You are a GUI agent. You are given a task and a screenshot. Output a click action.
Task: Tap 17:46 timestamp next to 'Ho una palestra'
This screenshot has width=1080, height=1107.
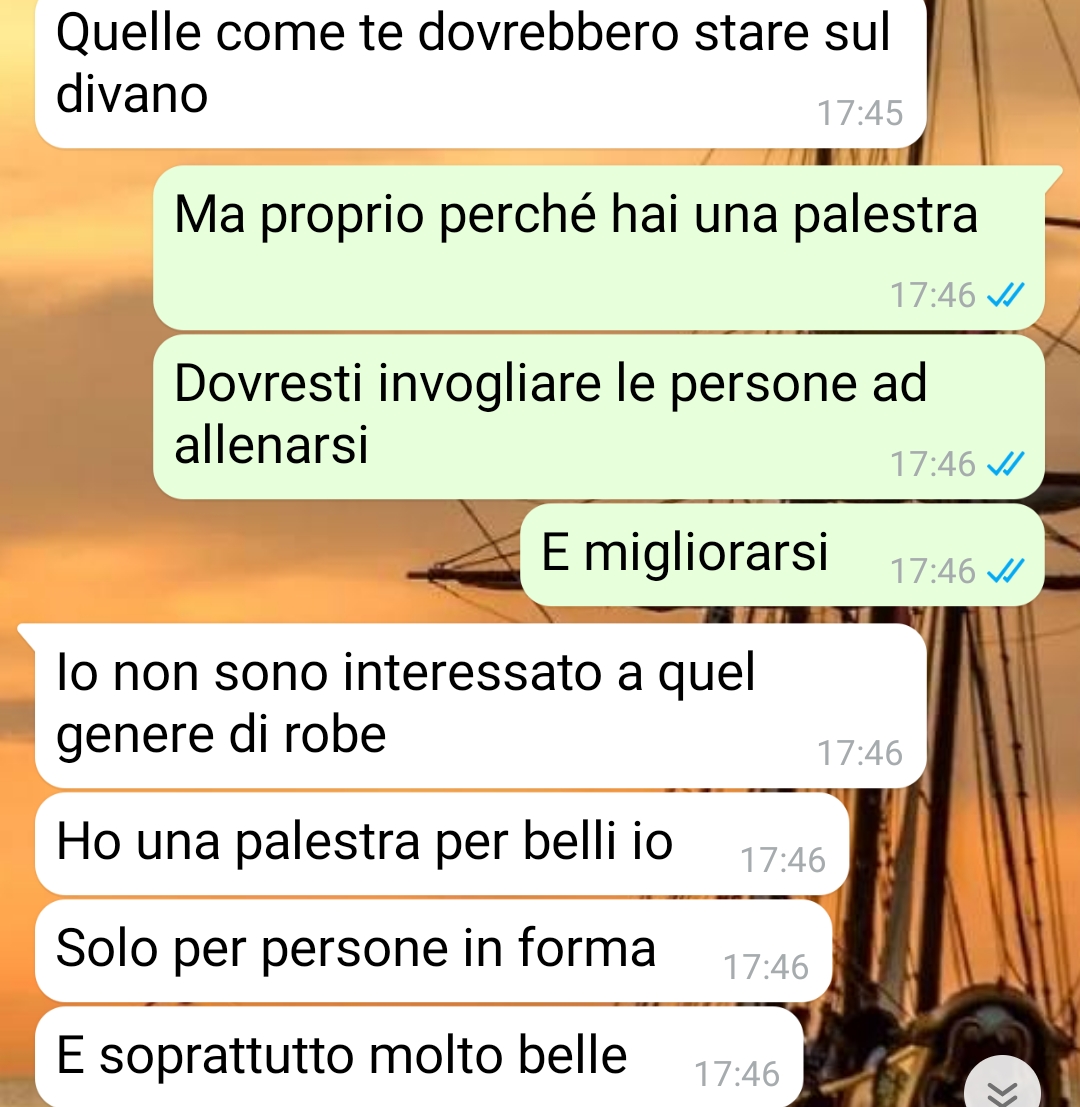783,860
